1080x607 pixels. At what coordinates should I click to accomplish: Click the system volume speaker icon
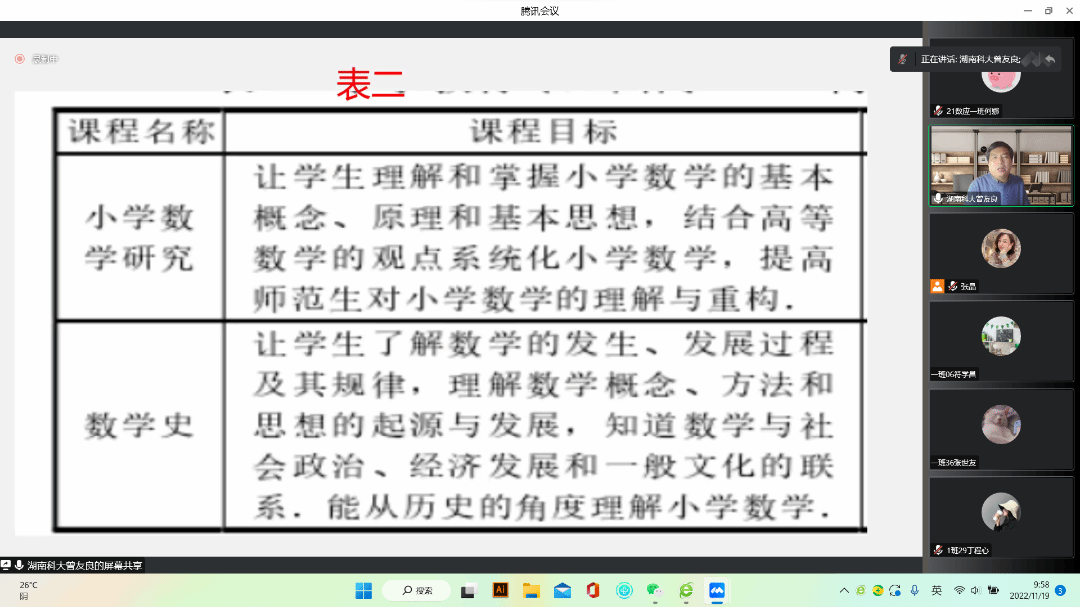point(976,590)
